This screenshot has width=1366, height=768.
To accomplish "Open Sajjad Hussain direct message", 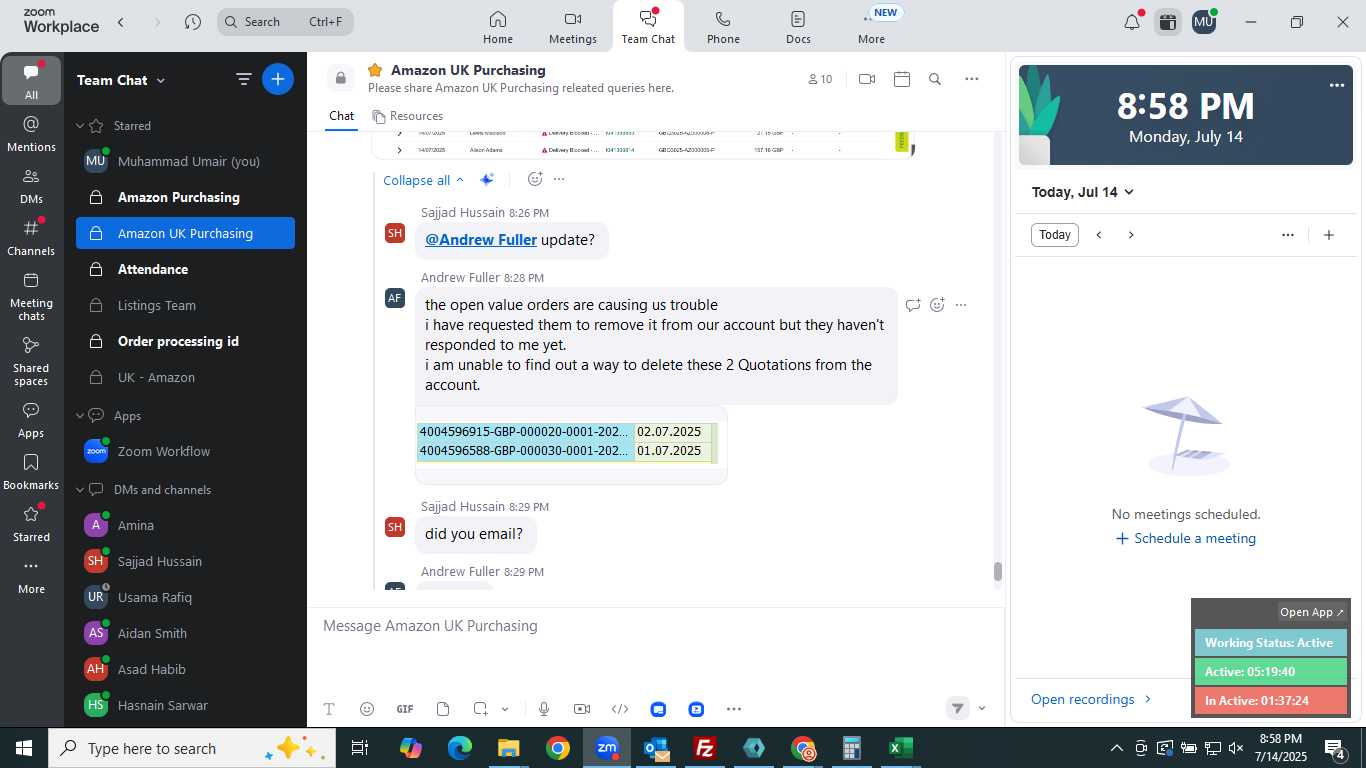I will (185, 561).
